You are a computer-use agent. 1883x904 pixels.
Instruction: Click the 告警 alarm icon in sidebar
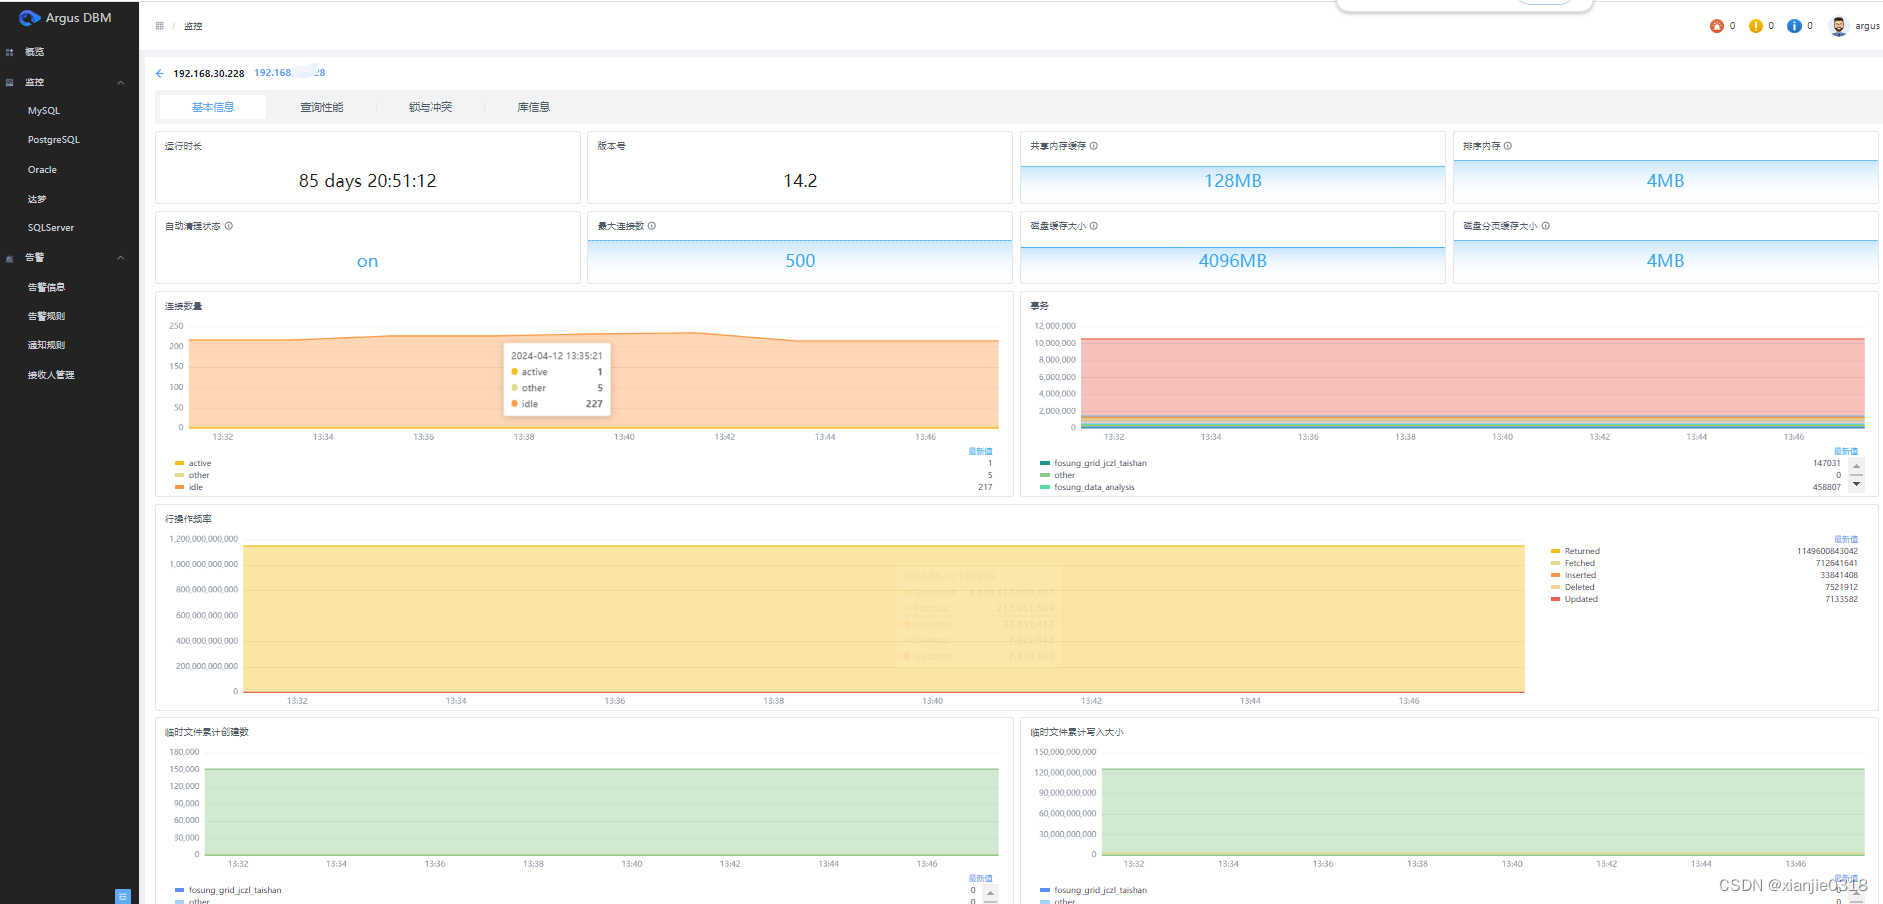tap(10, 258)
